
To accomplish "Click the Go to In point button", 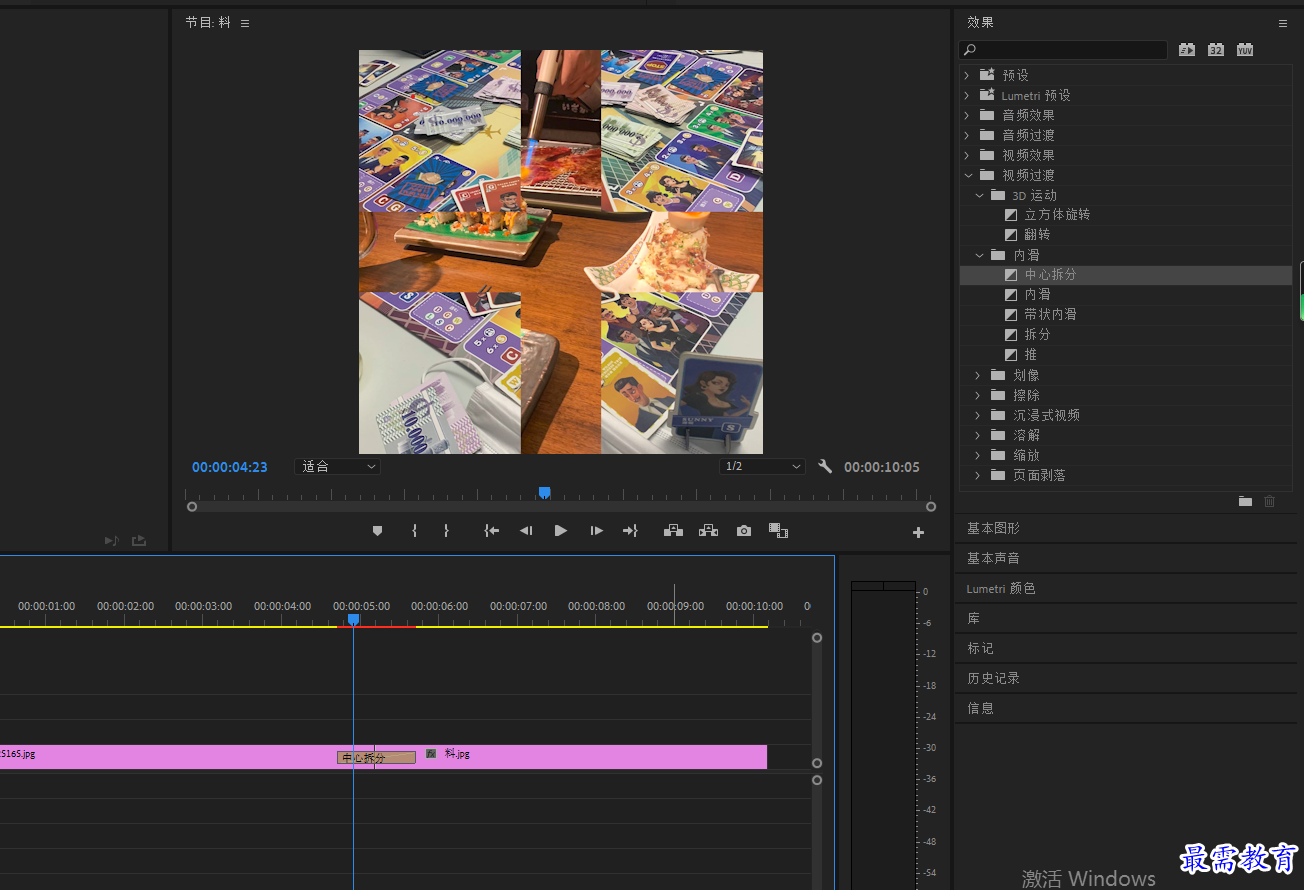I will pyautogui.click(x=491, y=531).
